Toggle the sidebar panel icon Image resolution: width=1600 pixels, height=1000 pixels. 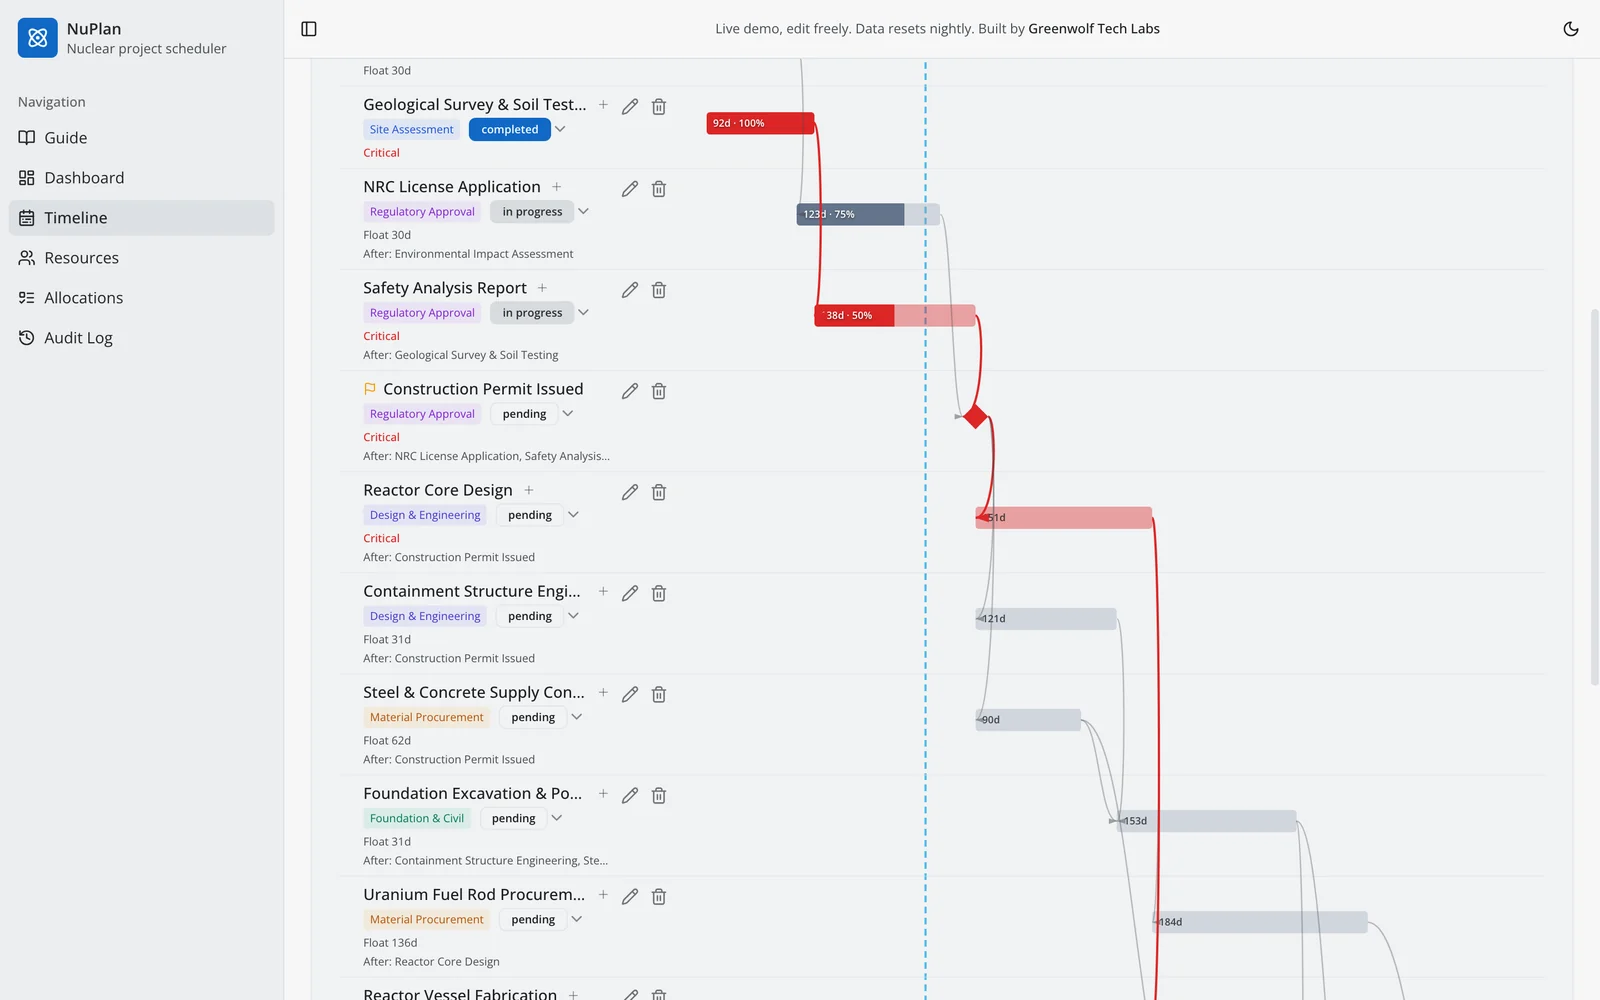coord(309,29)
